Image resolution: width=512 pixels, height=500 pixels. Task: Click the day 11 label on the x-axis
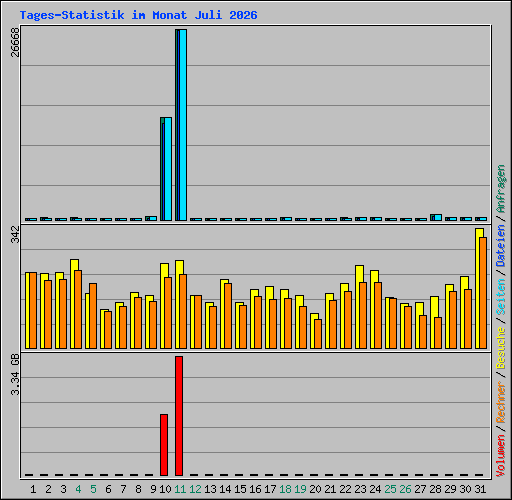tap(180, 489)
